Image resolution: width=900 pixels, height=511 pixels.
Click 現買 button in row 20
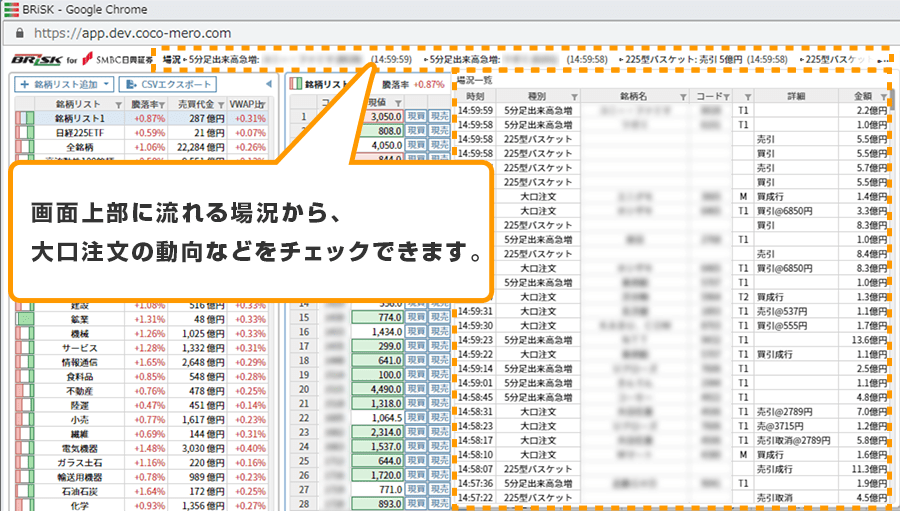tap(415, 389)
